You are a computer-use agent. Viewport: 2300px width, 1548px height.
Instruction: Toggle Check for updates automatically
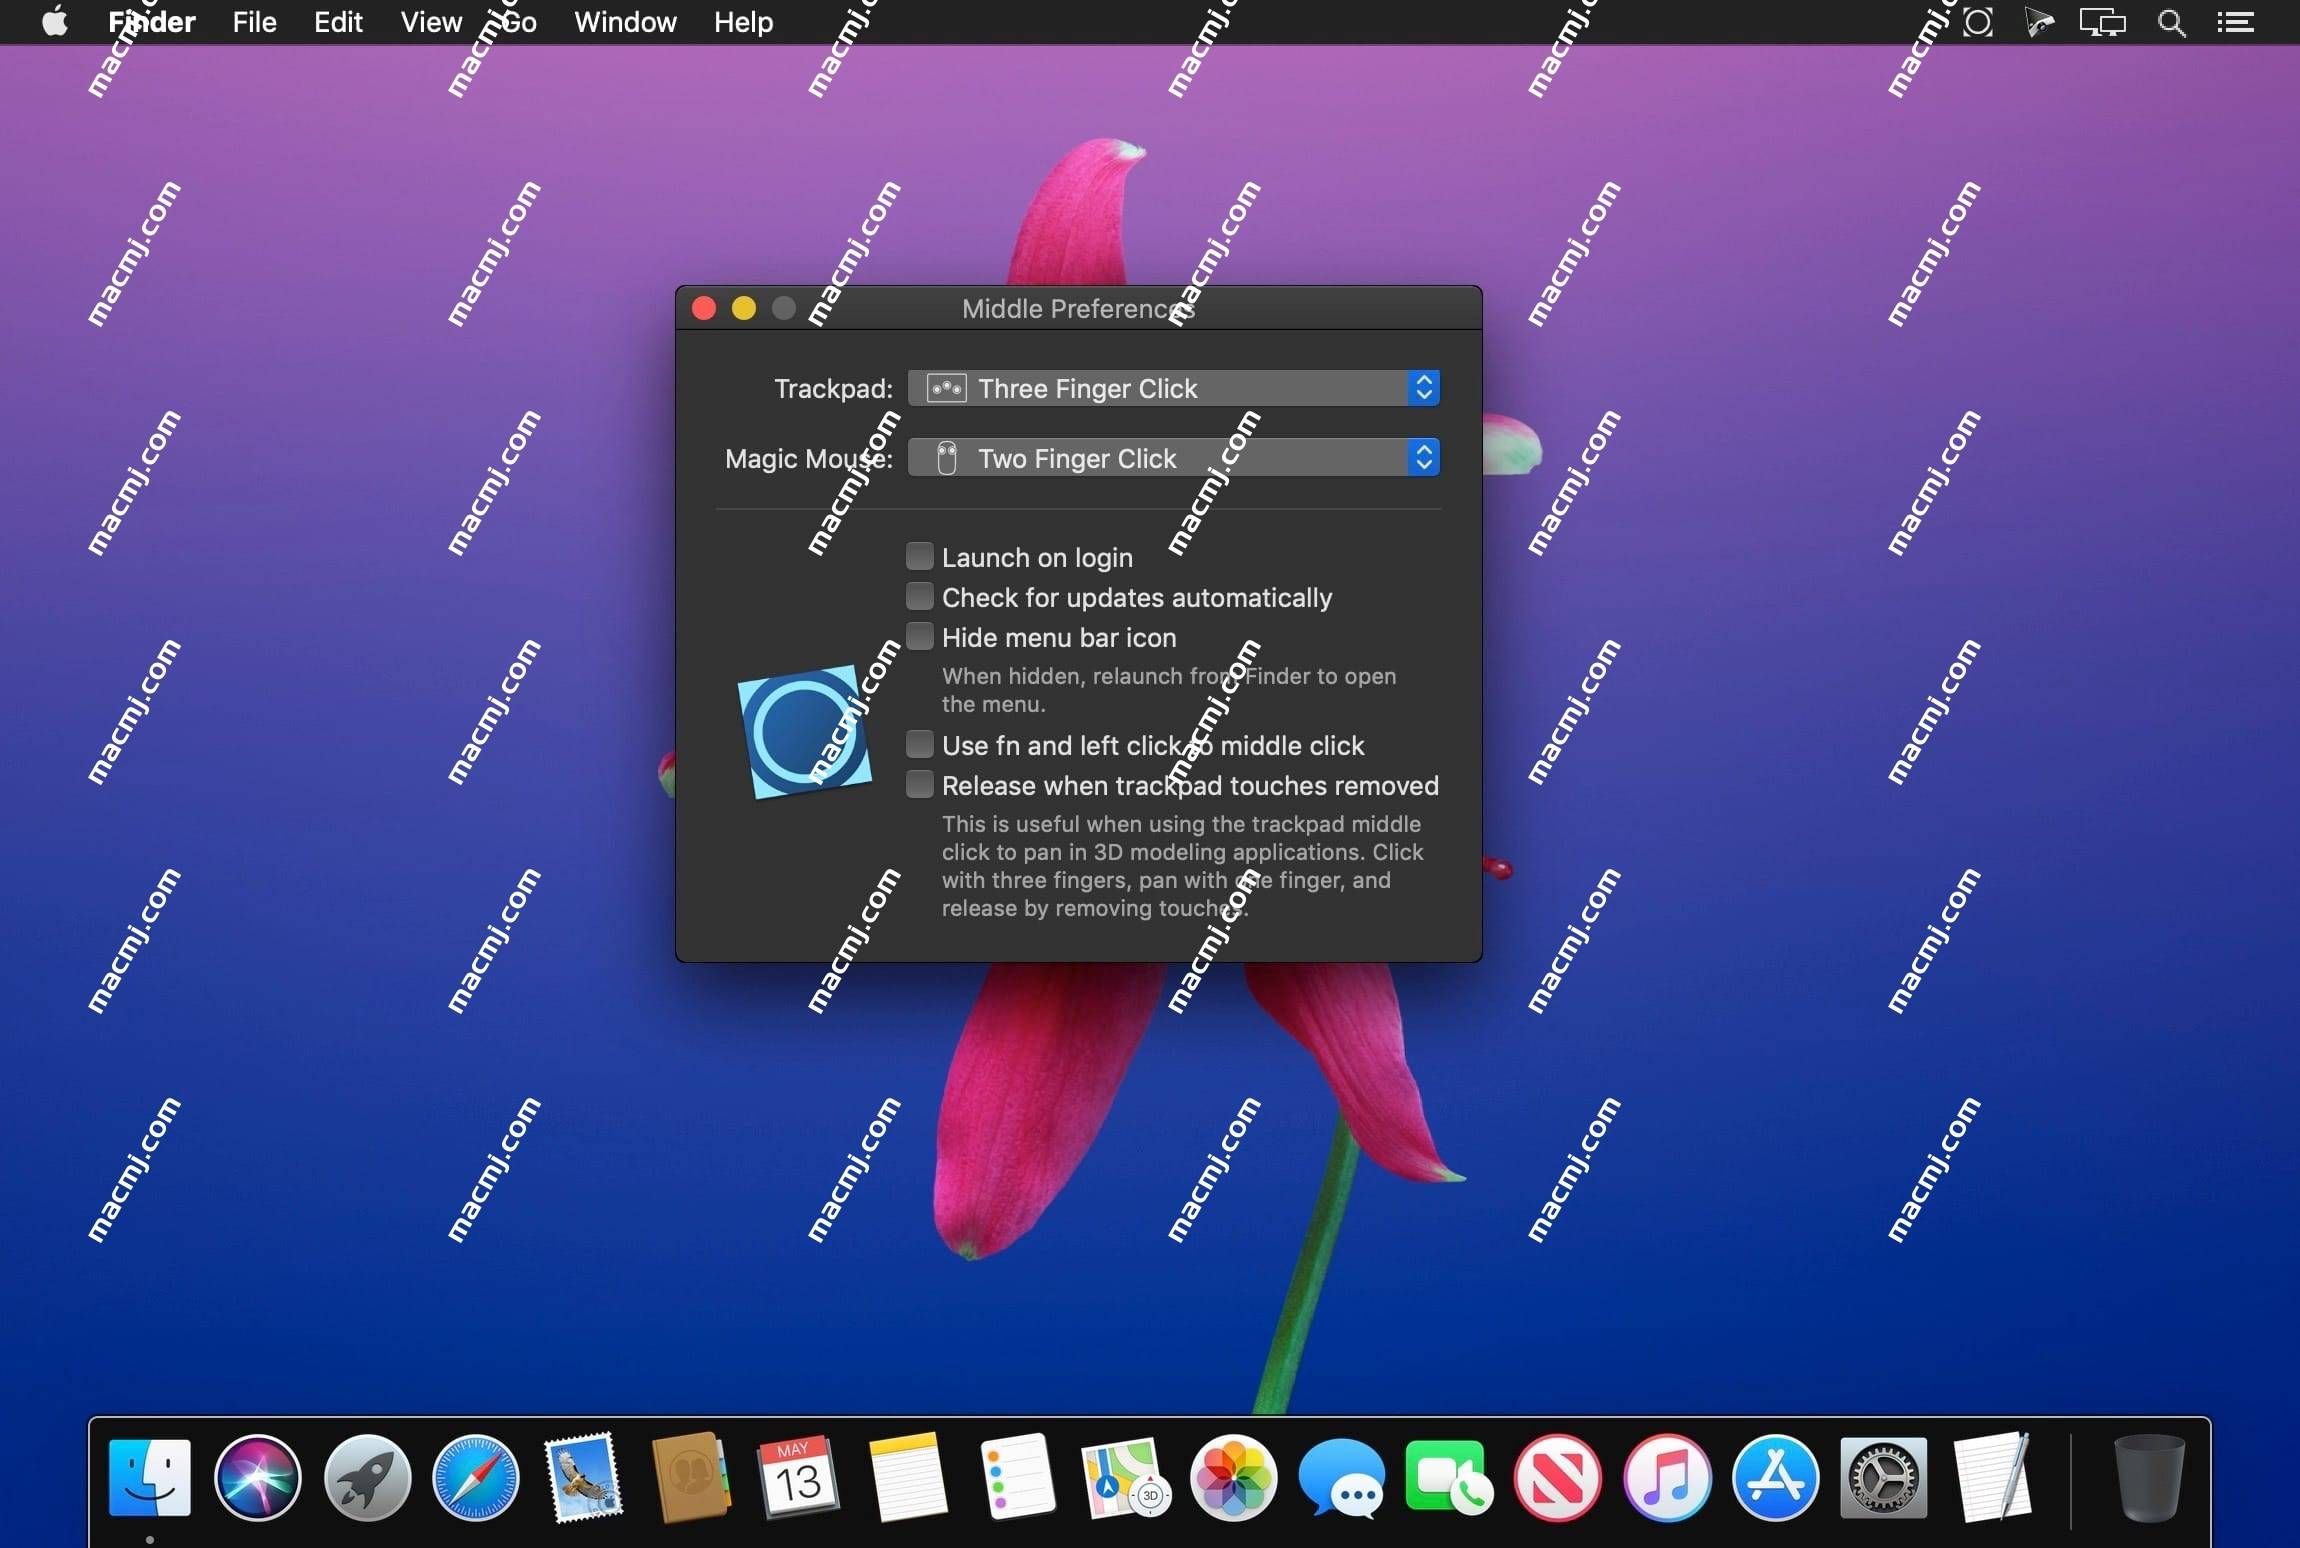[919, 596]
